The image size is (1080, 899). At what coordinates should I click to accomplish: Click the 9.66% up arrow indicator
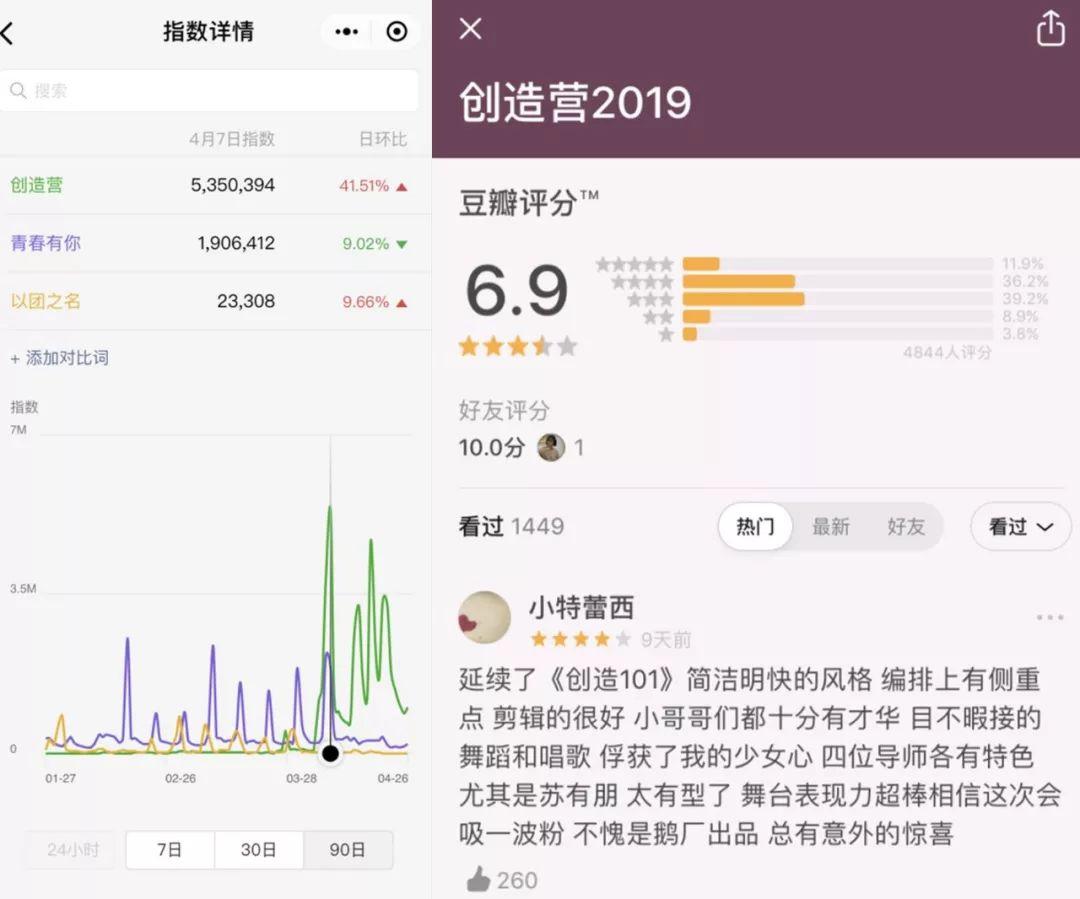tap(402, 302)
